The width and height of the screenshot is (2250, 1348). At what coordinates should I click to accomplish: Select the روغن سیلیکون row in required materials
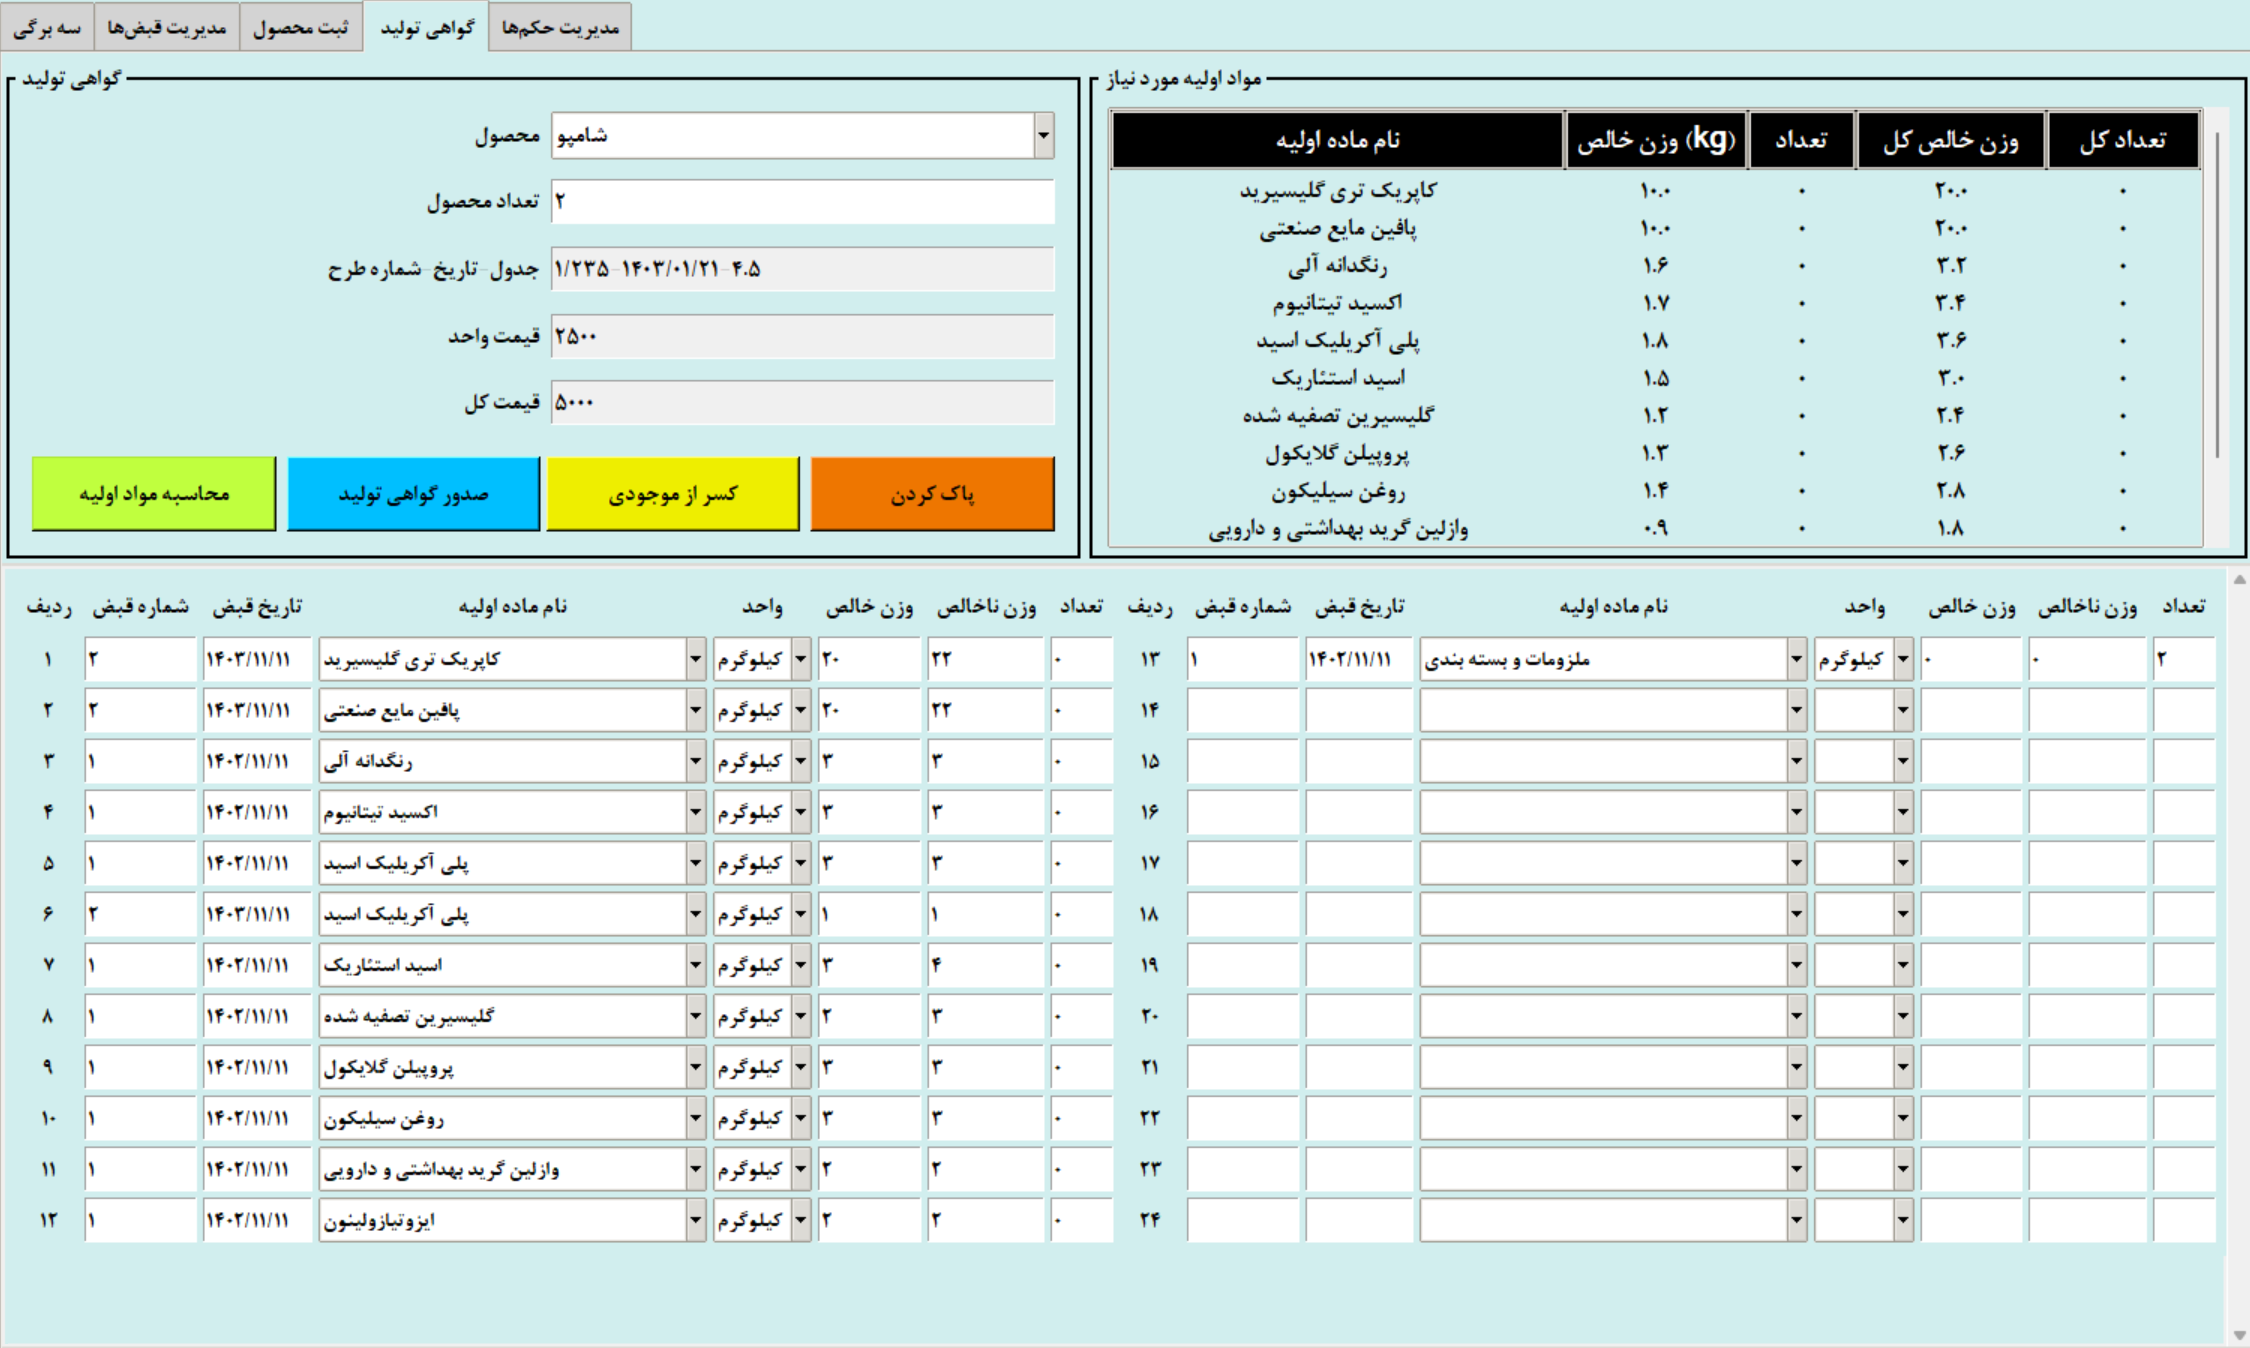(1655, 490)
